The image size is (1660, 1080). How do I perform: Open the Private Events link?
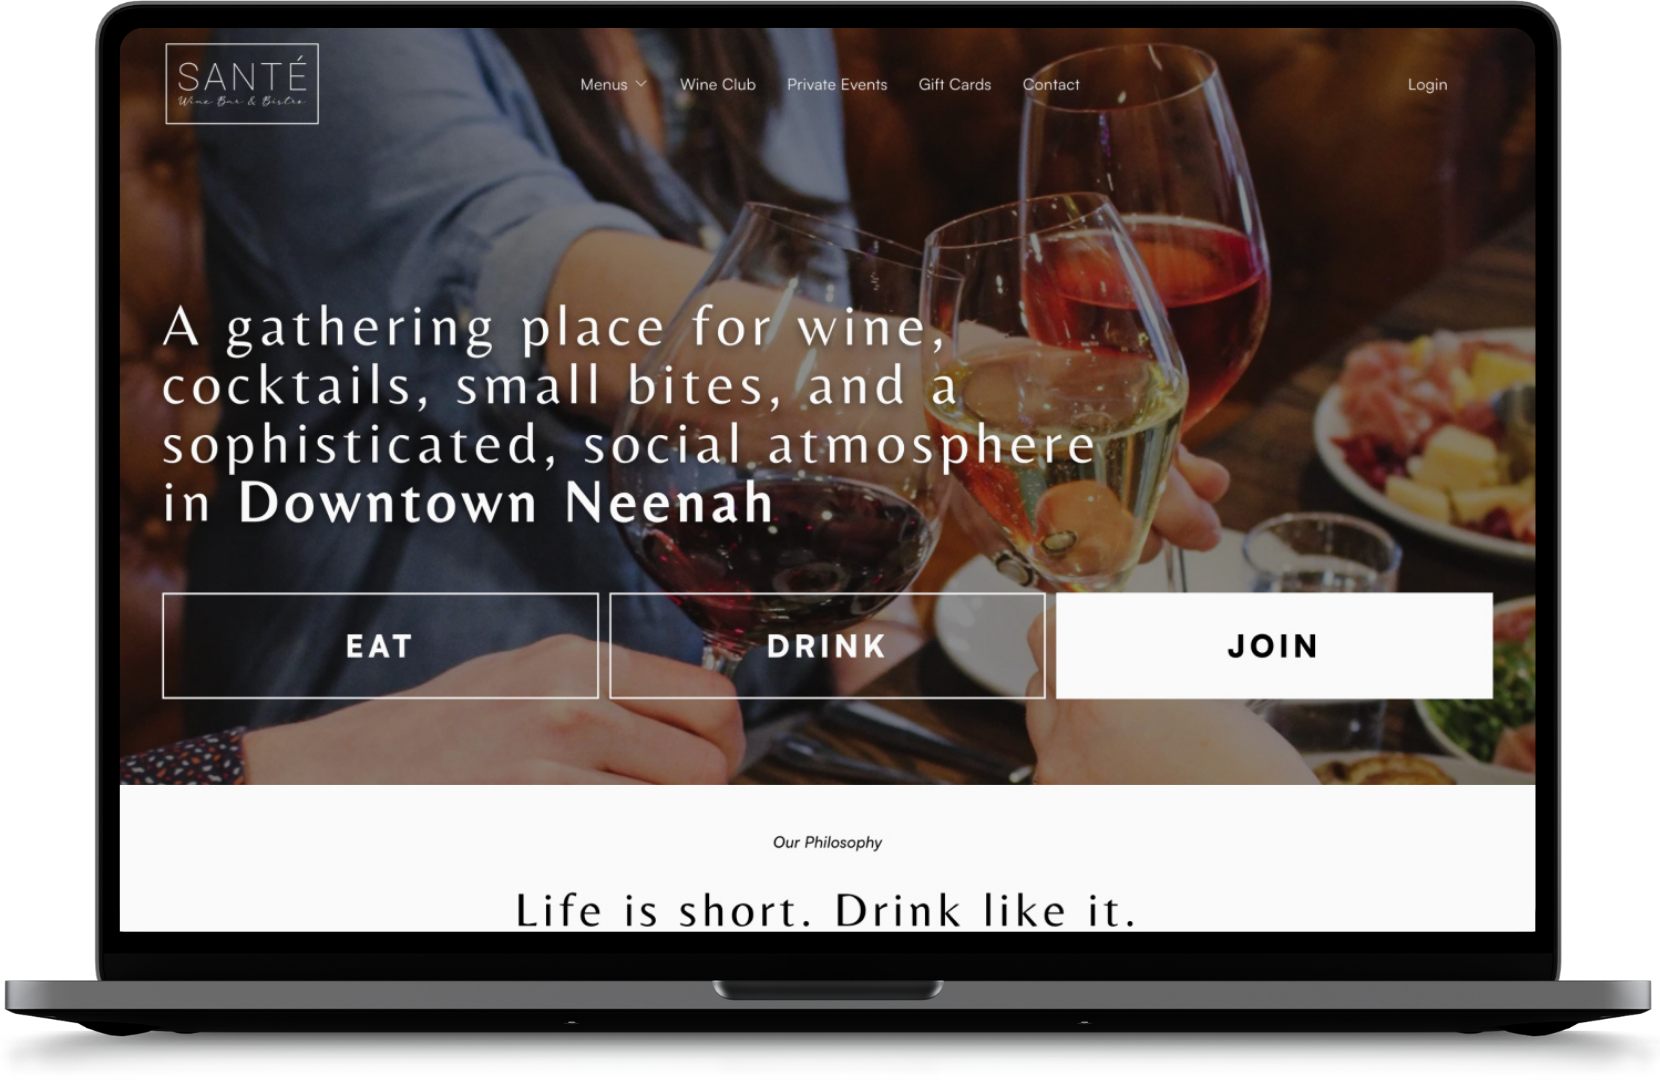click(x=837, y=85)
